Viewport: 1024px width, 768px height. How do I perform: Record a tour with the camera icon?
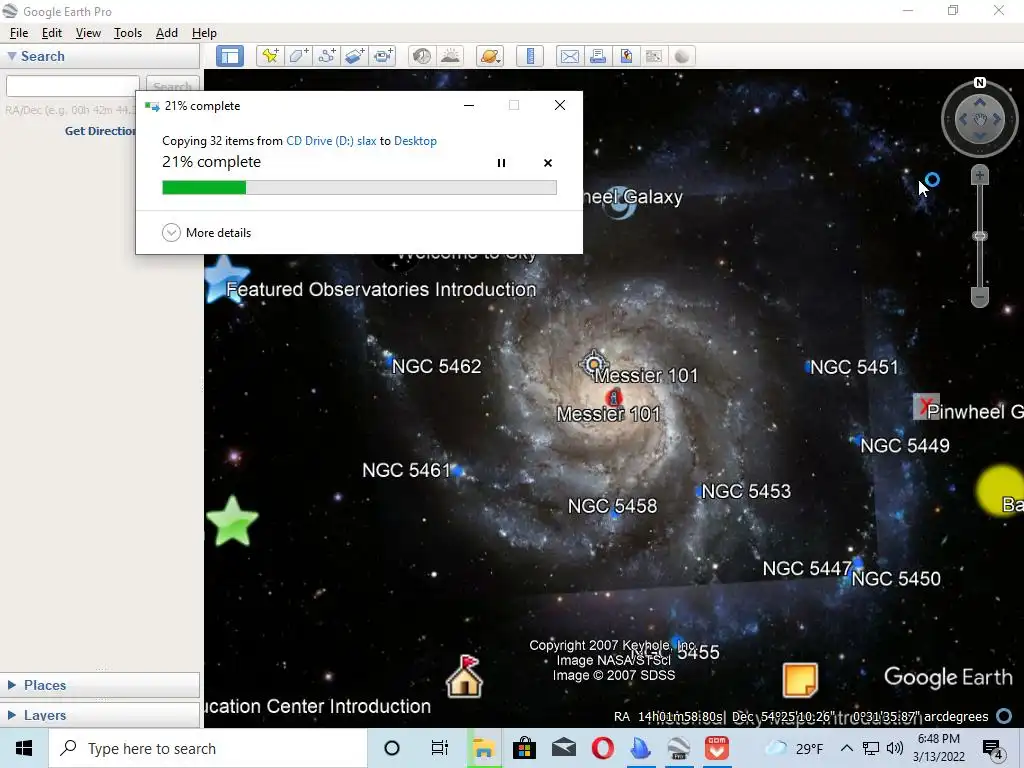(383, 56)
